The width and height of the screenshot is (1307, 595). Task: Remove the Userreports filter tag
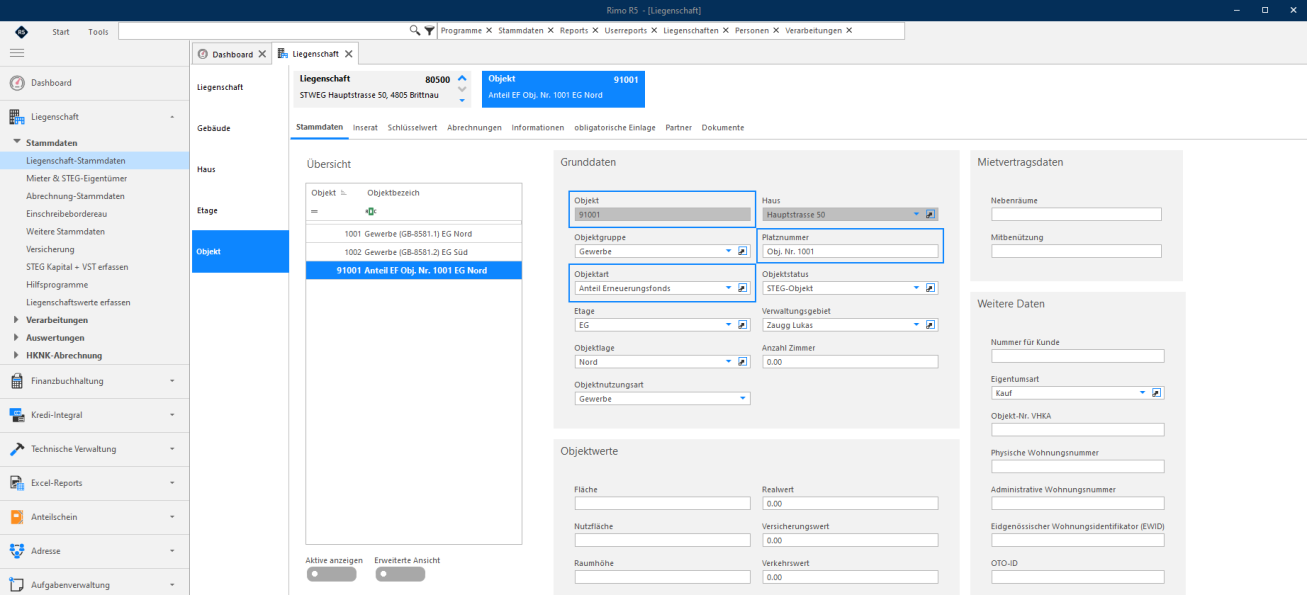pos(655,31)
